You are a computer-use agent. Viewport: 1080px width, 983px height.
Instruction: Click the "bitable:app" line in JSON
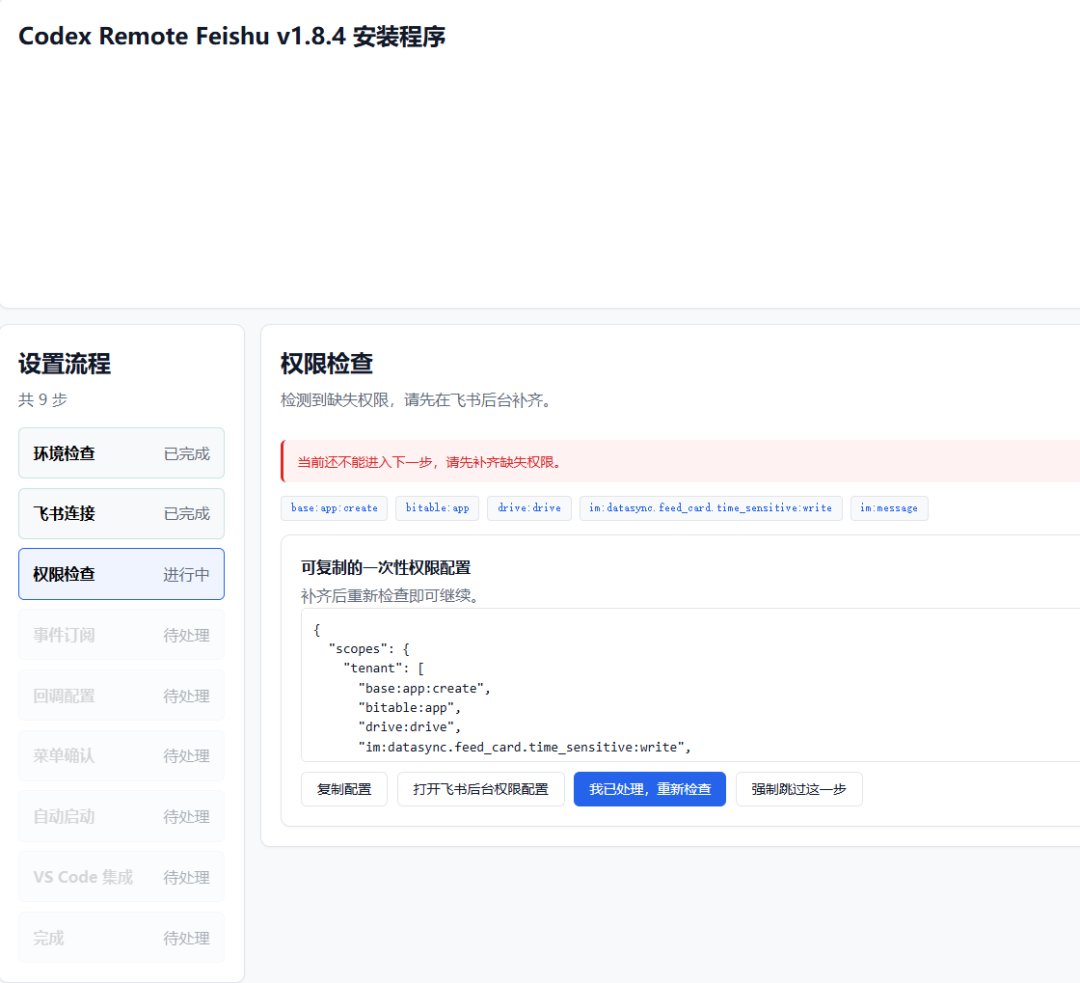pyautogui.click(x=409, y=707)
